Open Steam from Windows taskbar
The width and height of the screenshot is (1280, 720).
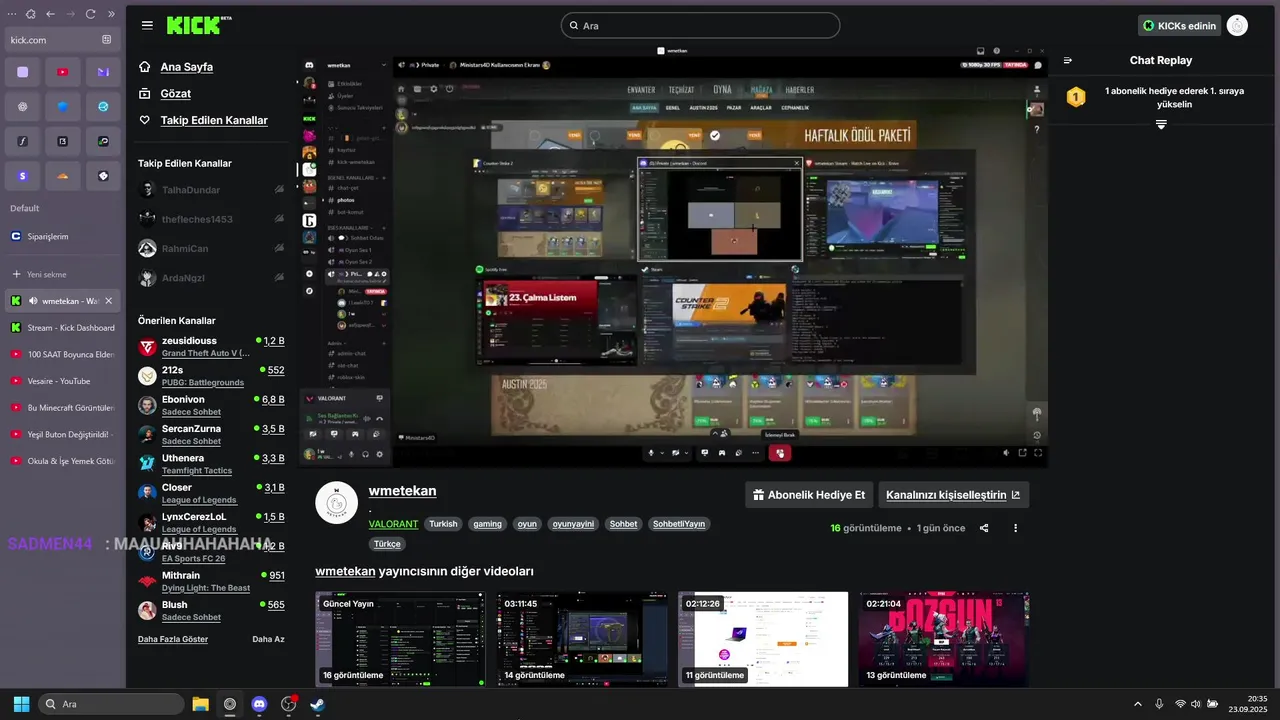click(x=317, y=704)
